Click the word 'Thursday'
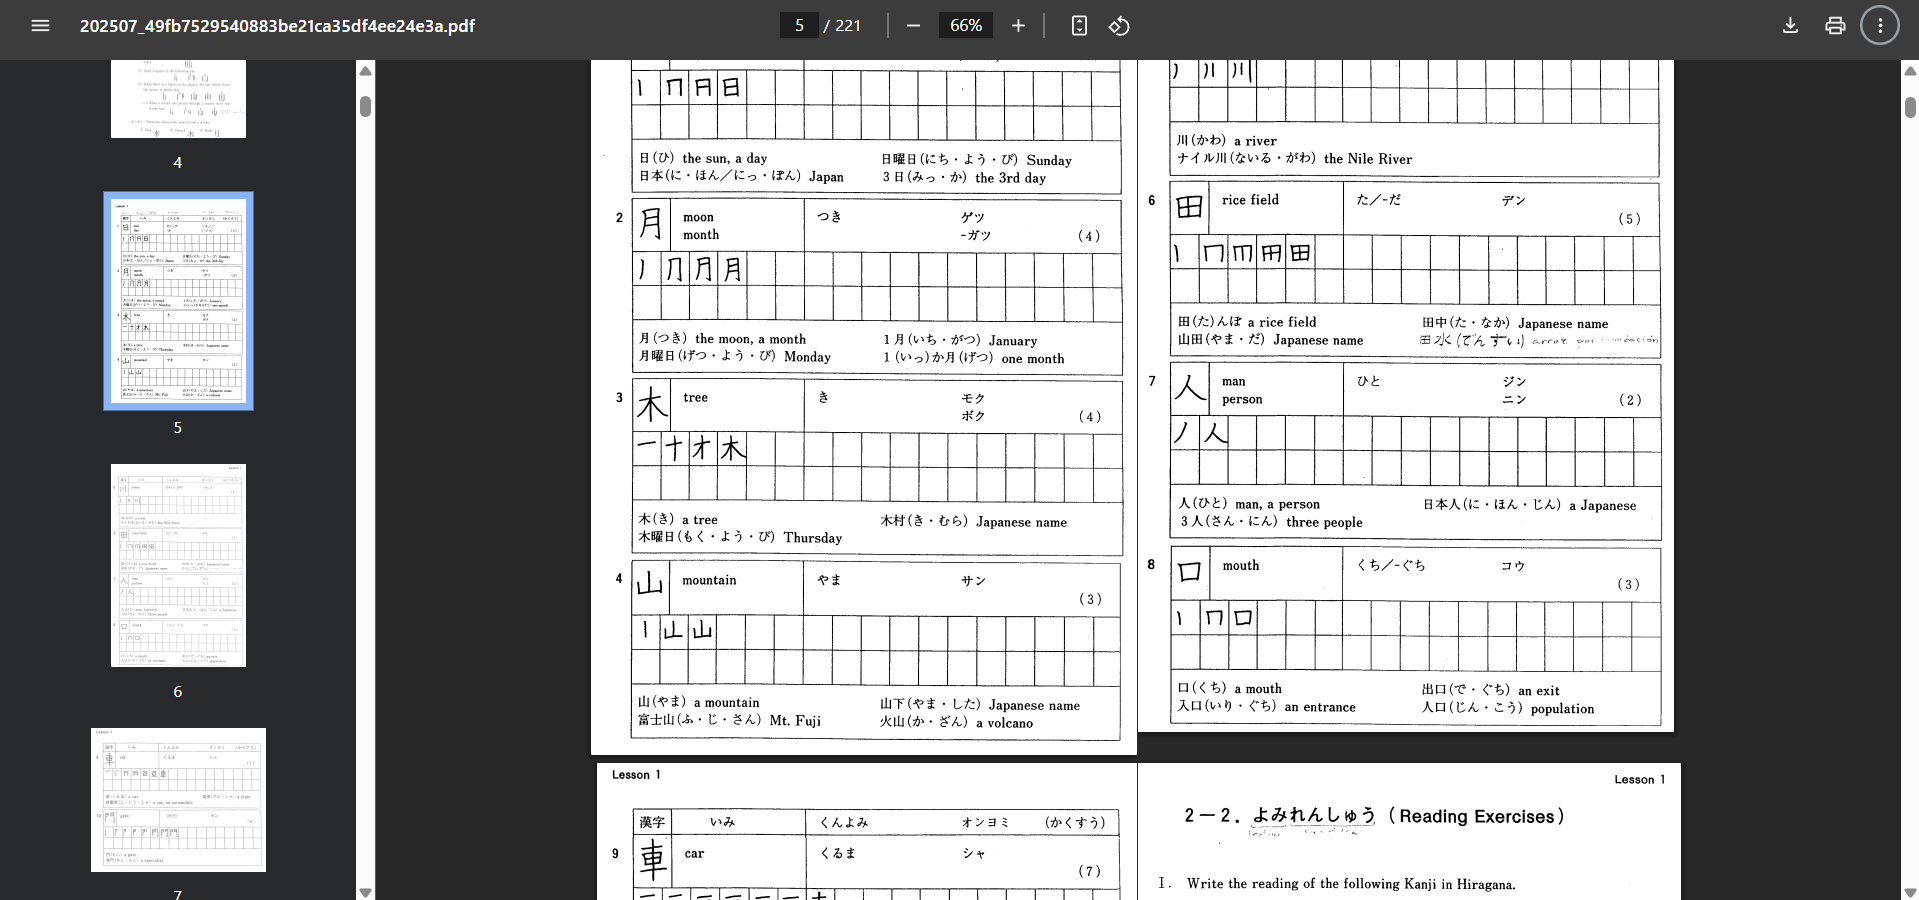This screenshot has height=900, width=1919. click(x=812, y=538)
